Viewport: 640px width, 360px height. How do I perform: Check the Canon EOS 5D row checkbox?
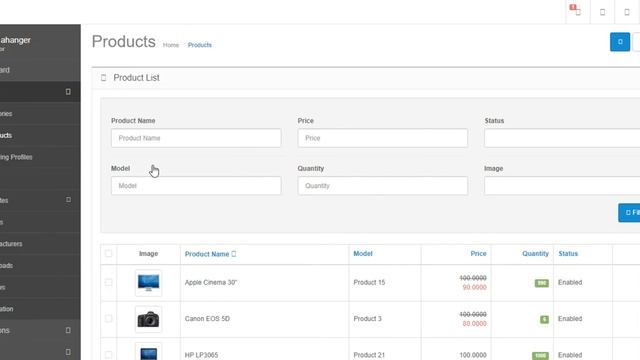pyautogui.click(x=108, y=318)
